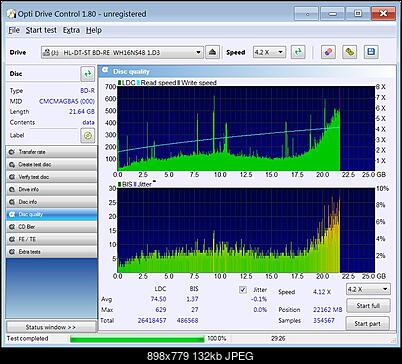Open the Start test menu
Screen dimensions: 402x364
[x=41, y=30]
